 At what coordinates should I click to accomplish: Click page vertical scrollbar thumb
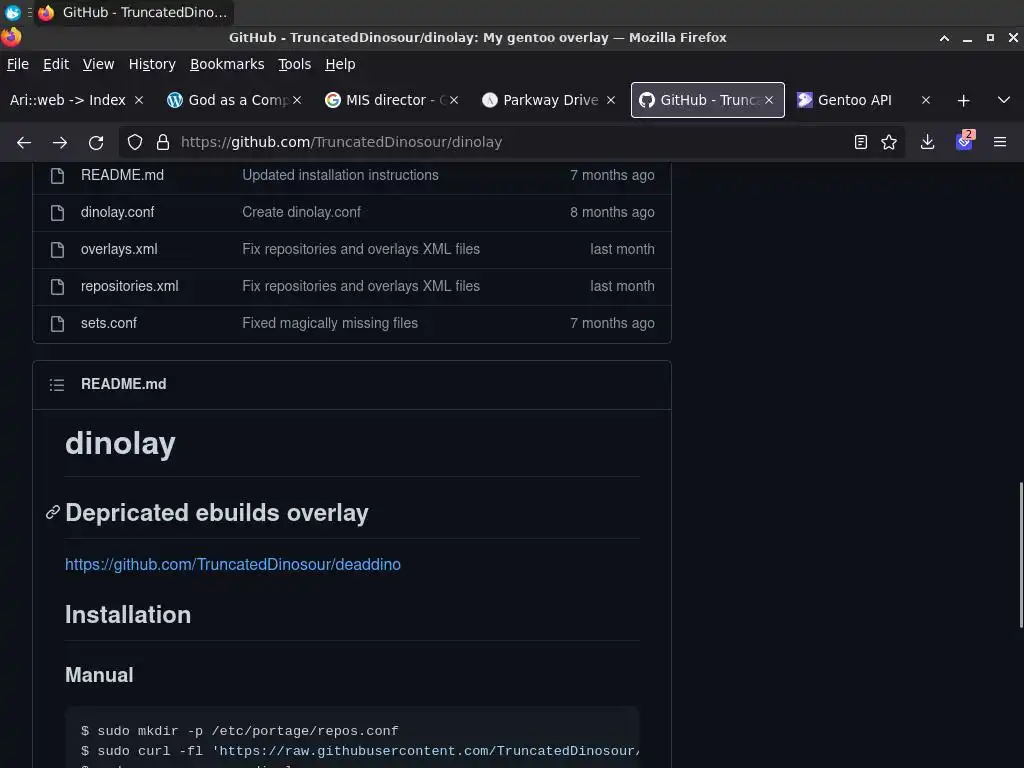[1021, 555]
